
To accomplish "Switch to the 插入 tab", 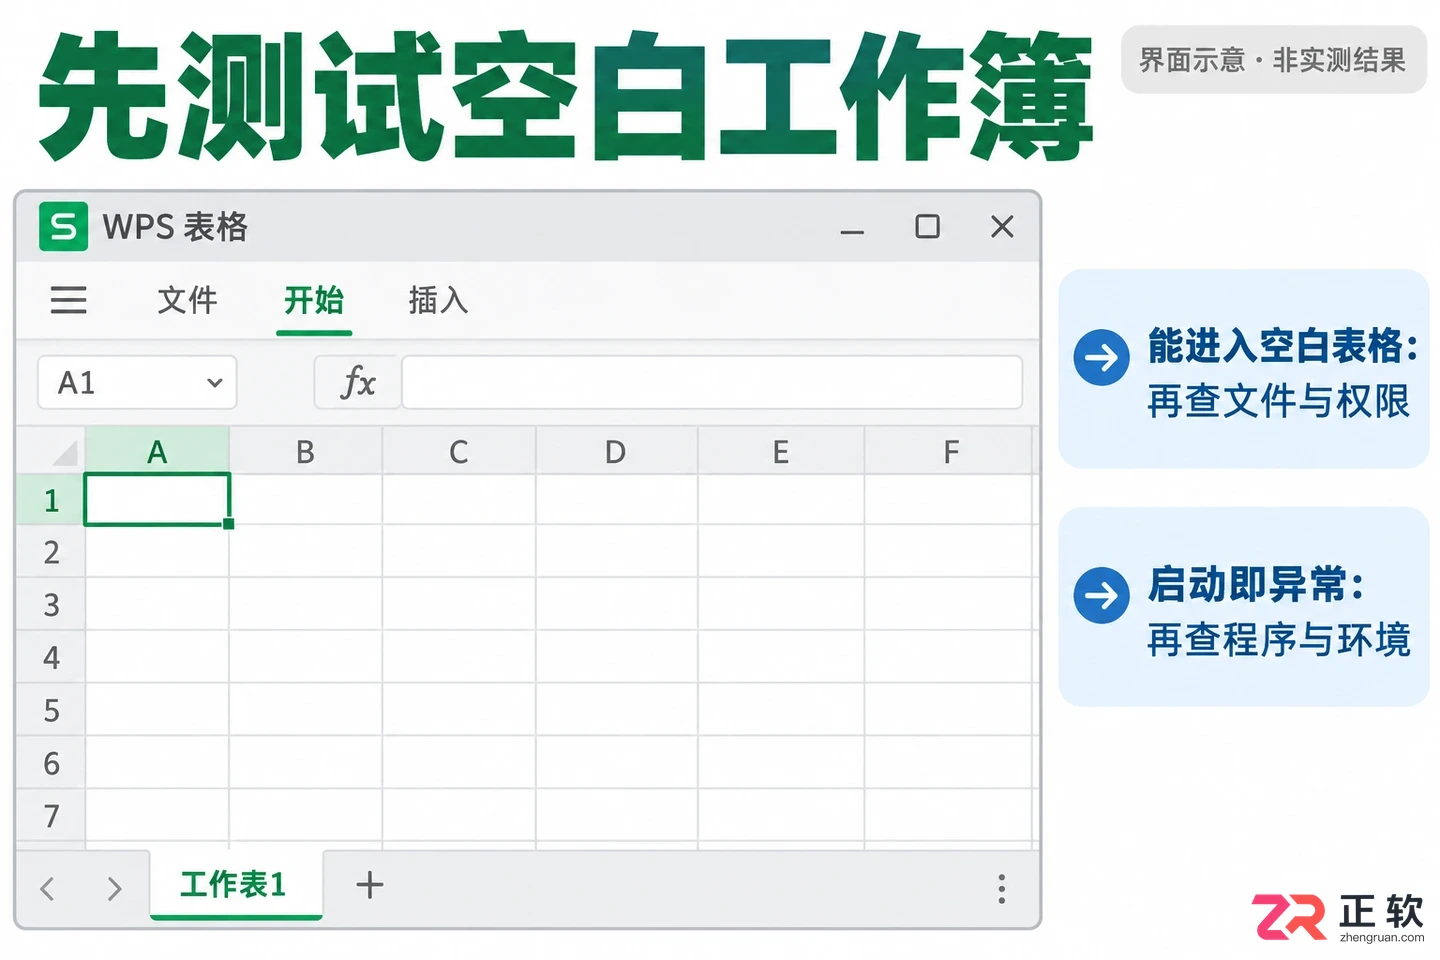I will point(438,299).
